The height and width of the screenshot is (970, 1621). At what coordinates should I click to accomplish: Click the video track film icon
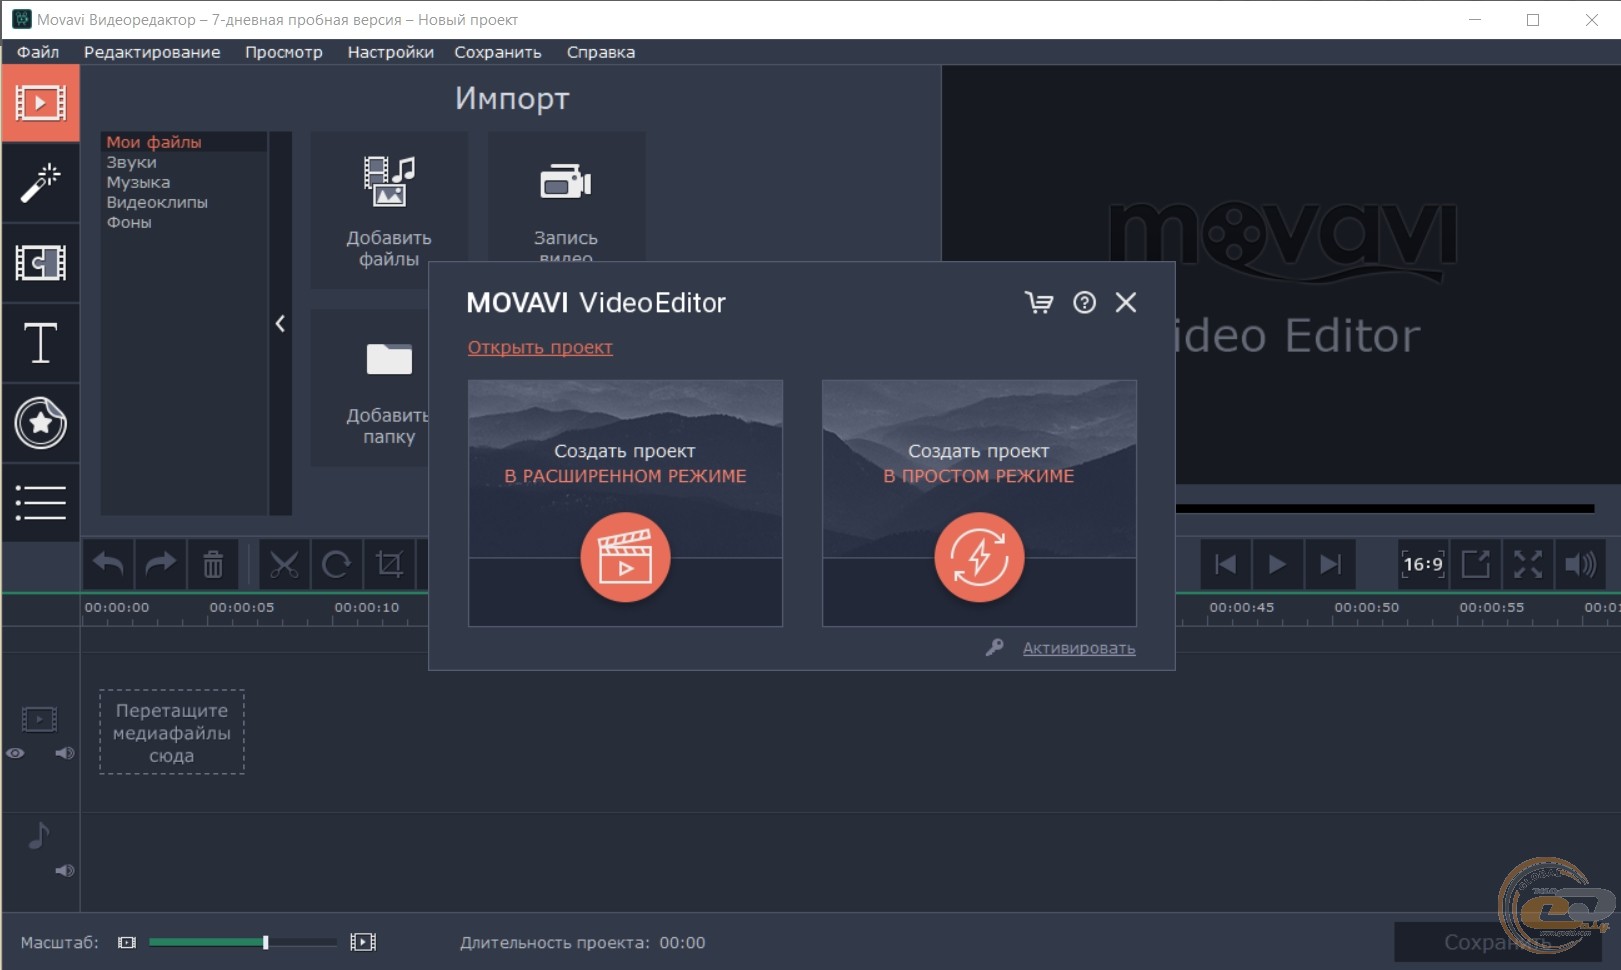[x=40, y=719]
